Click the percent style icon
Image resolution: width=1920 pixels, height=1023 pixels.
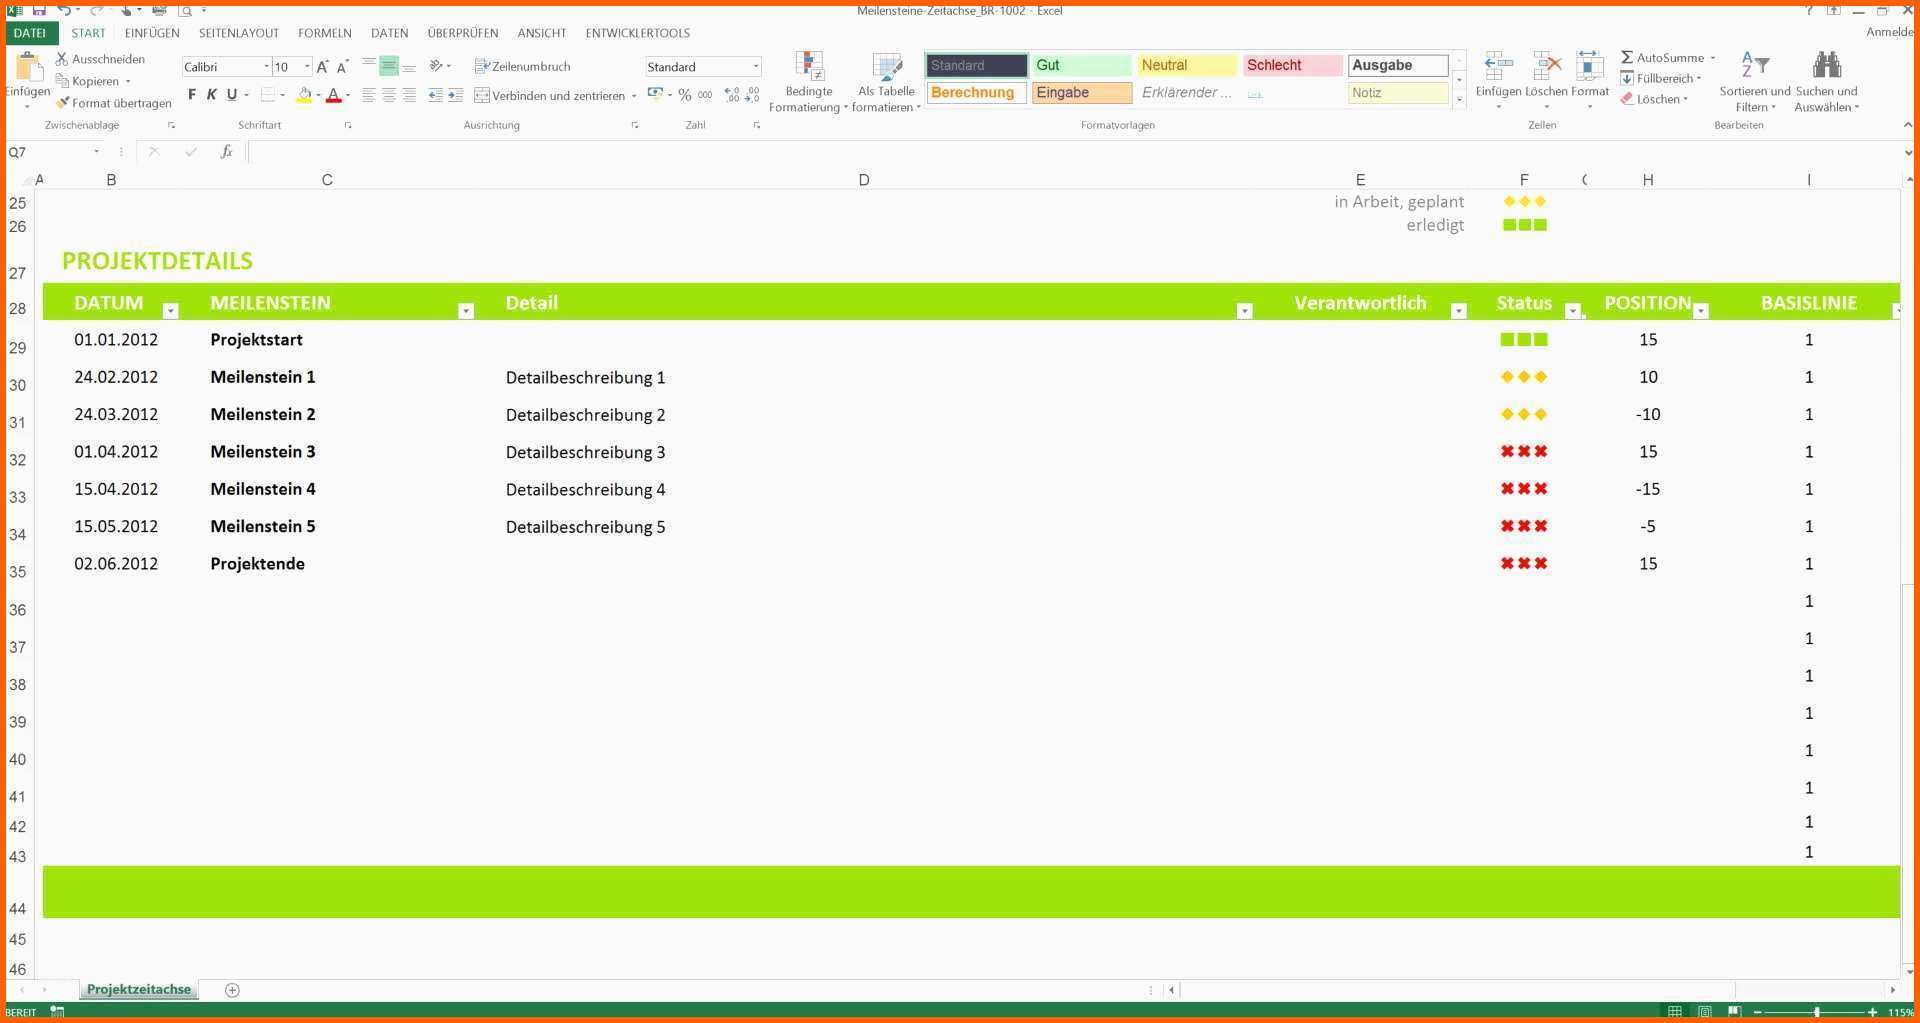coord(684,95)
